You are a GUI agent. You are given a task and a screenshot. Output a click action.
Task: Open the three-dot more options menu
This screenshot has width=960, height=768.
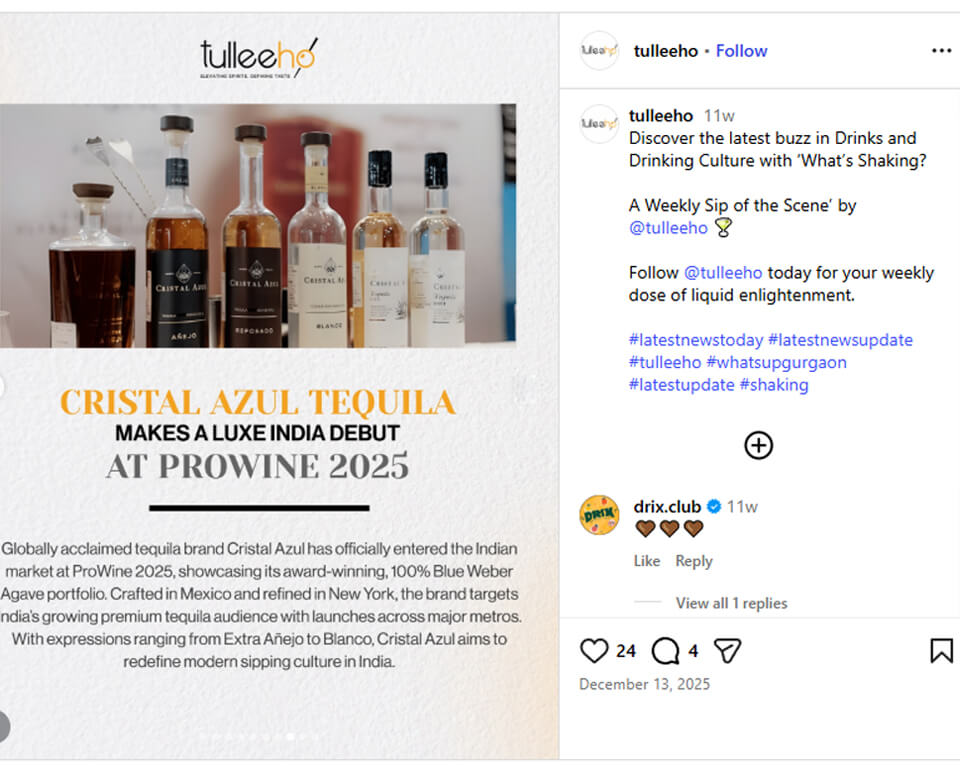(x=941, y=50)
